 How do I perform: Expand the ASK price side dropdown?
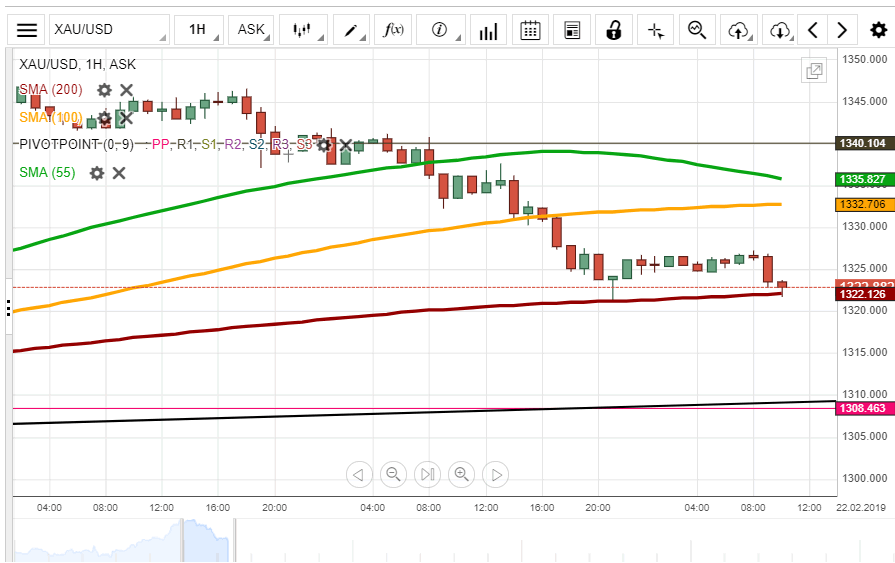251,30
